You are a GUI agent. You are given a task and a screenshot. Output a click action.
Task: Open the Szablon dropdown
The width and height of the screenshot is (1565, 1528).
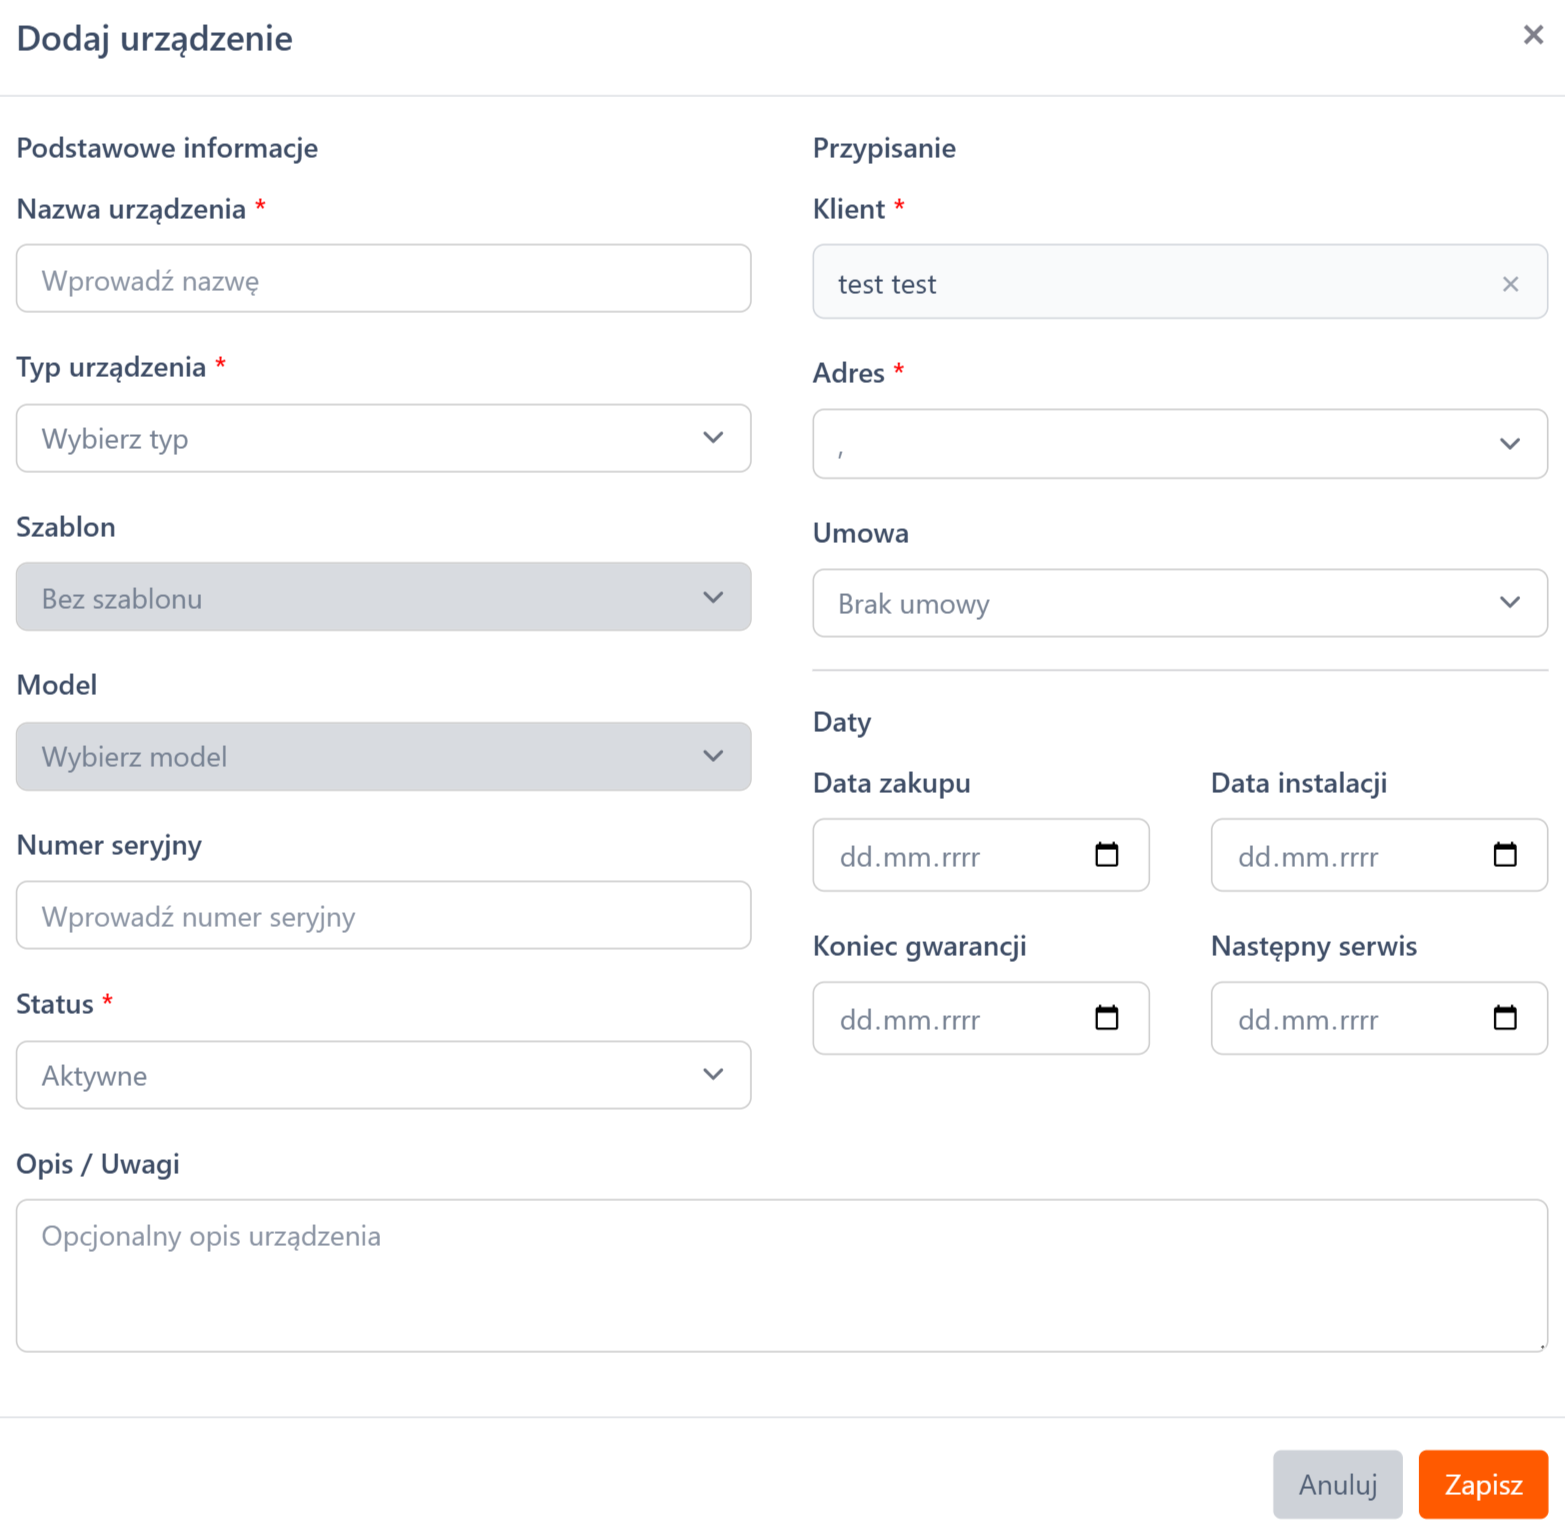(x=383, y=597)
